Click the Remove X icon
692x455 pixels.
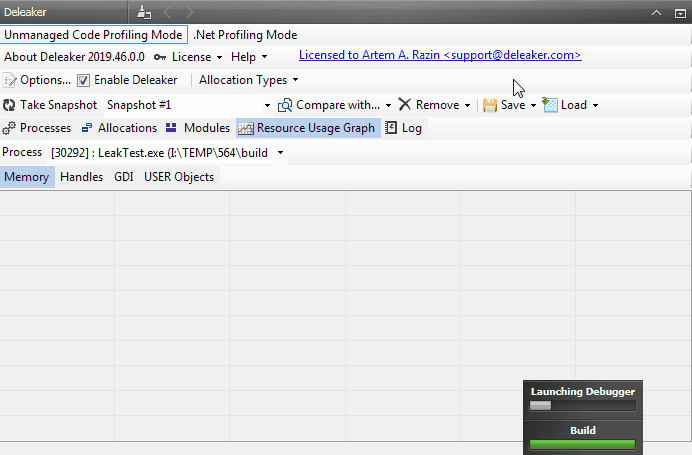point(405,105)
